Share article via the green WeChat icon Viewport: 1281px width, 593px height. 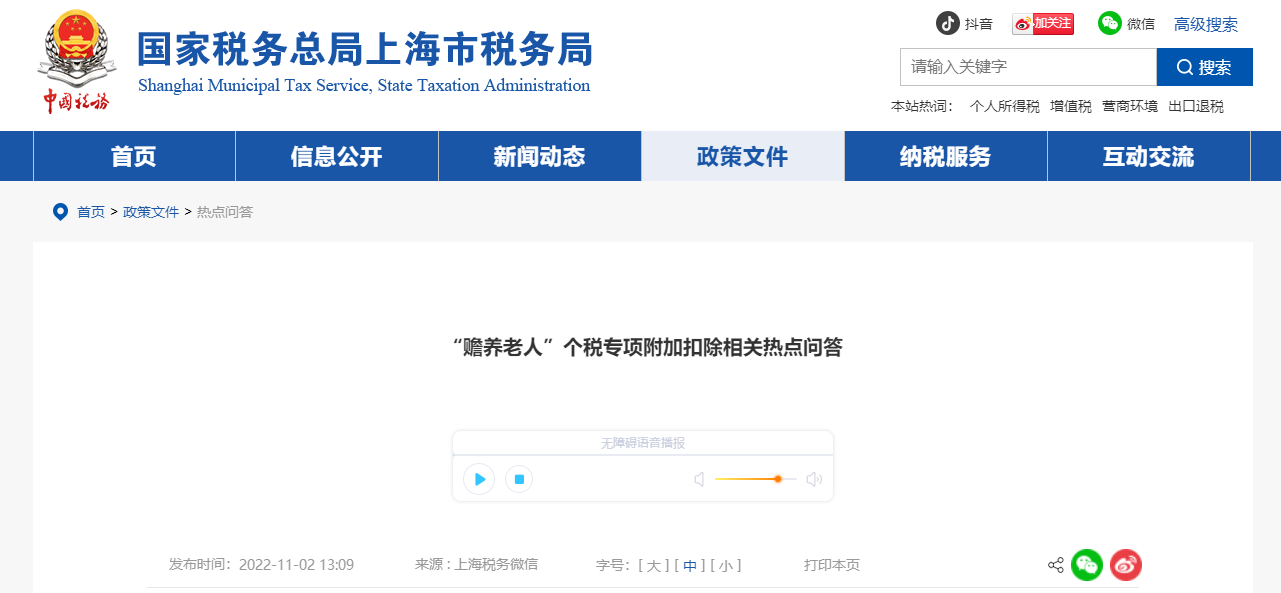pos(1087,565)
